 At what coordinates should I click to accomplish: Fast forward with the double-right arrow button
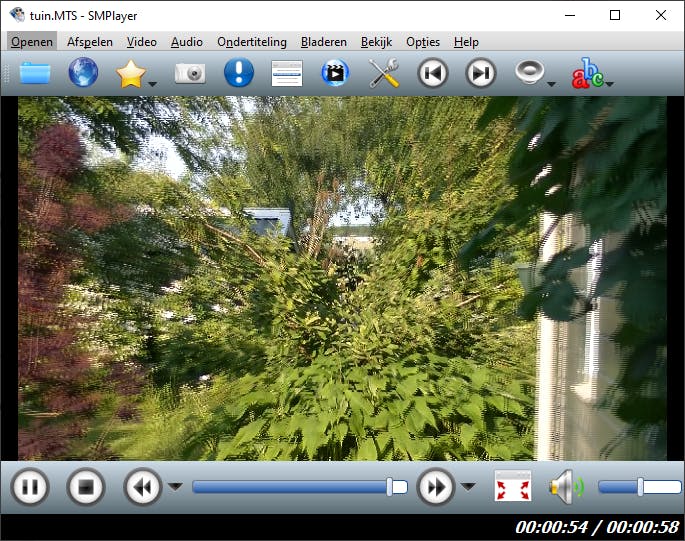pyautogui.click(x=436, y=487)
